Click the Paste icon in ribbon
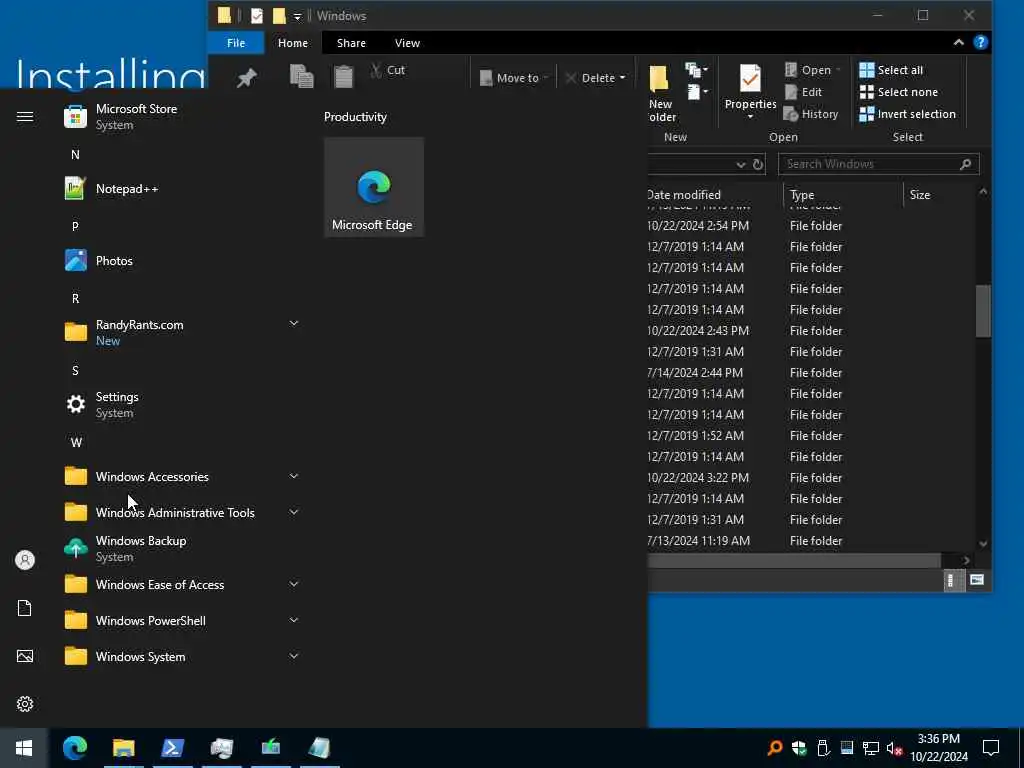 point(344,76)
